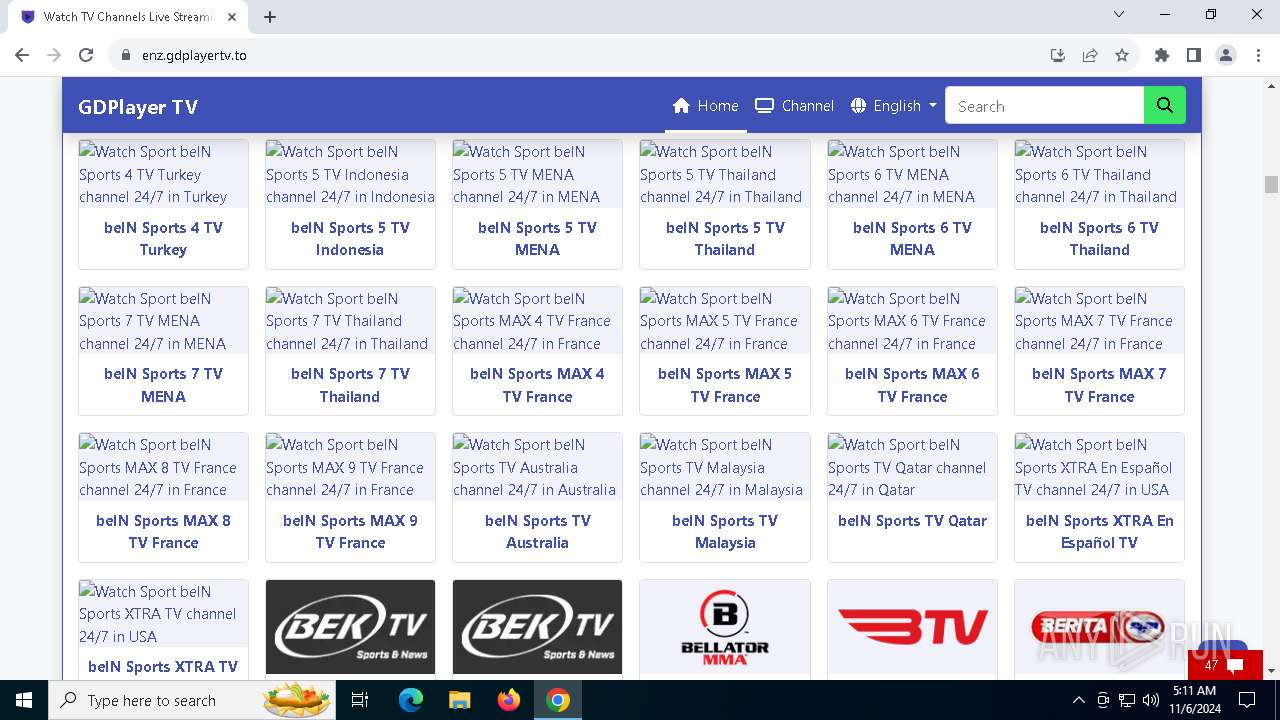Open Channel page in navbar
The image size is (1280, 720).
click(x=795, y=106)
